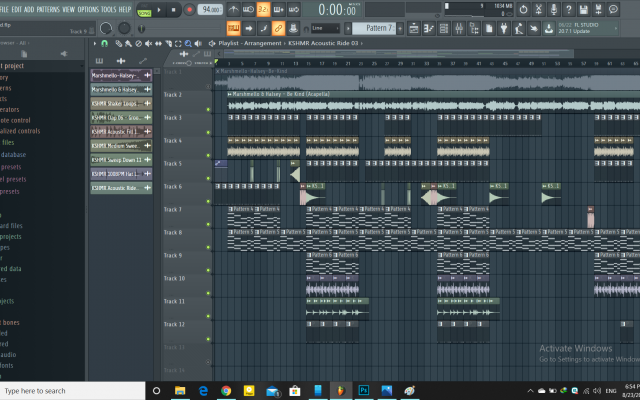The image size is (640, 400).
Task: Click the download content library icon
Action: (x=549, y=29)
